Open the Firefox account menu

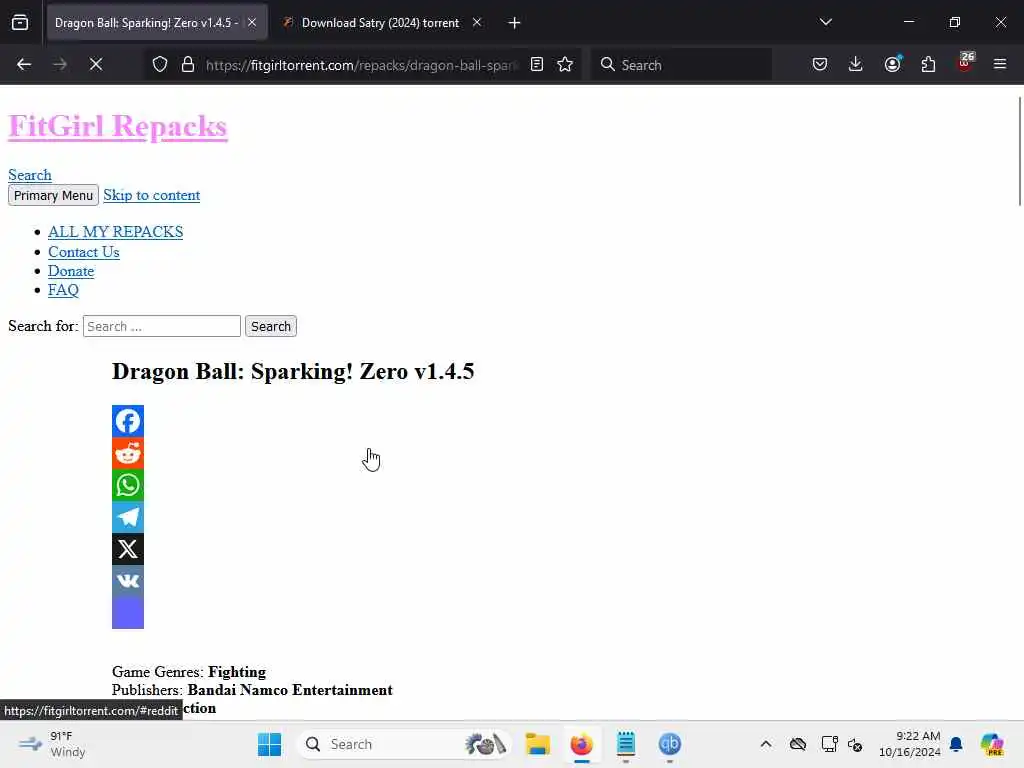click(892, 64)
